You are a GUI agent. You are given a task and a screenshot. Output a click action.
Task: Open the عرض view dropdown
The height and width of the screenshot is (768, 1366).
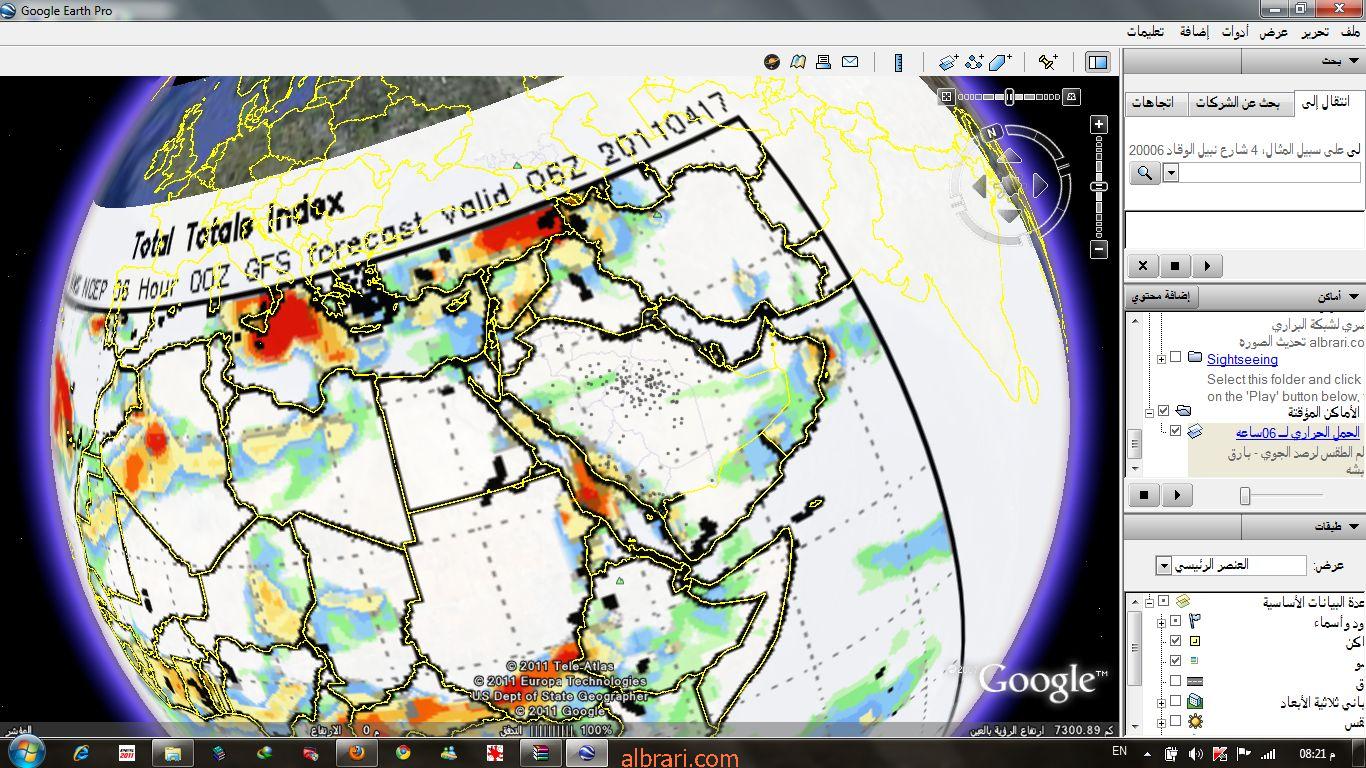click(x=1164, y=566)
